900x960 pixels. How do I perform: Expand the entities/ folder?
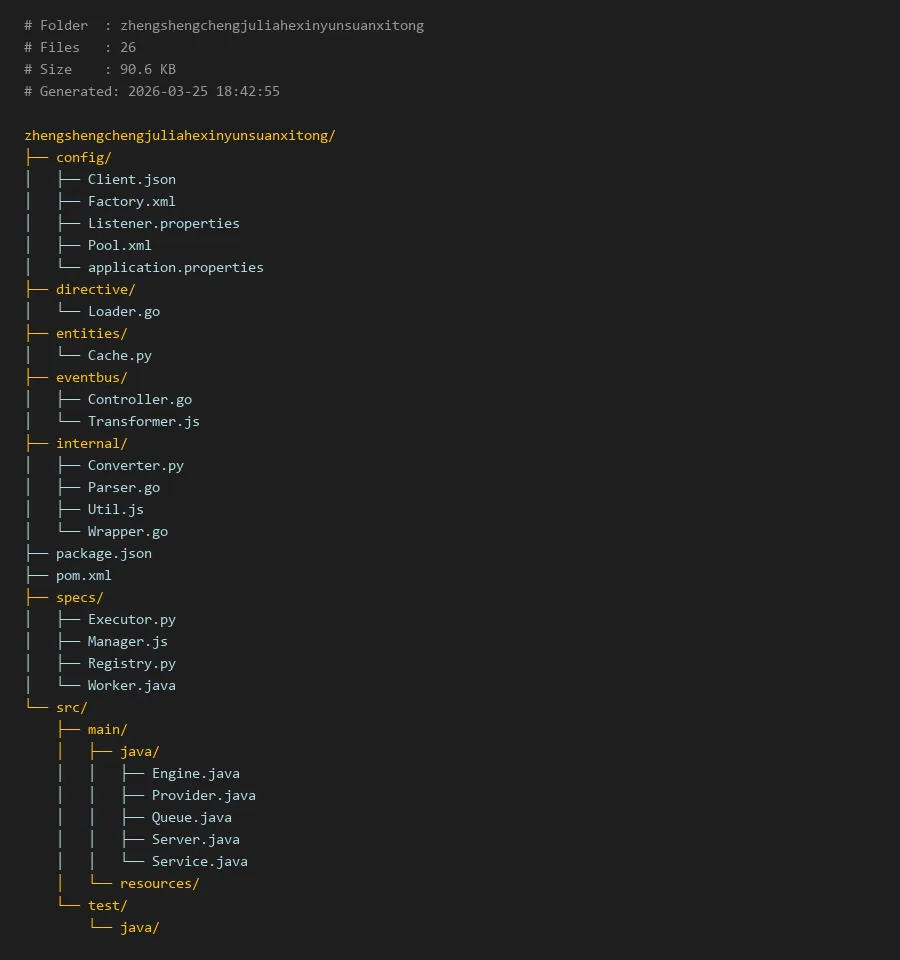coord(91,333)
